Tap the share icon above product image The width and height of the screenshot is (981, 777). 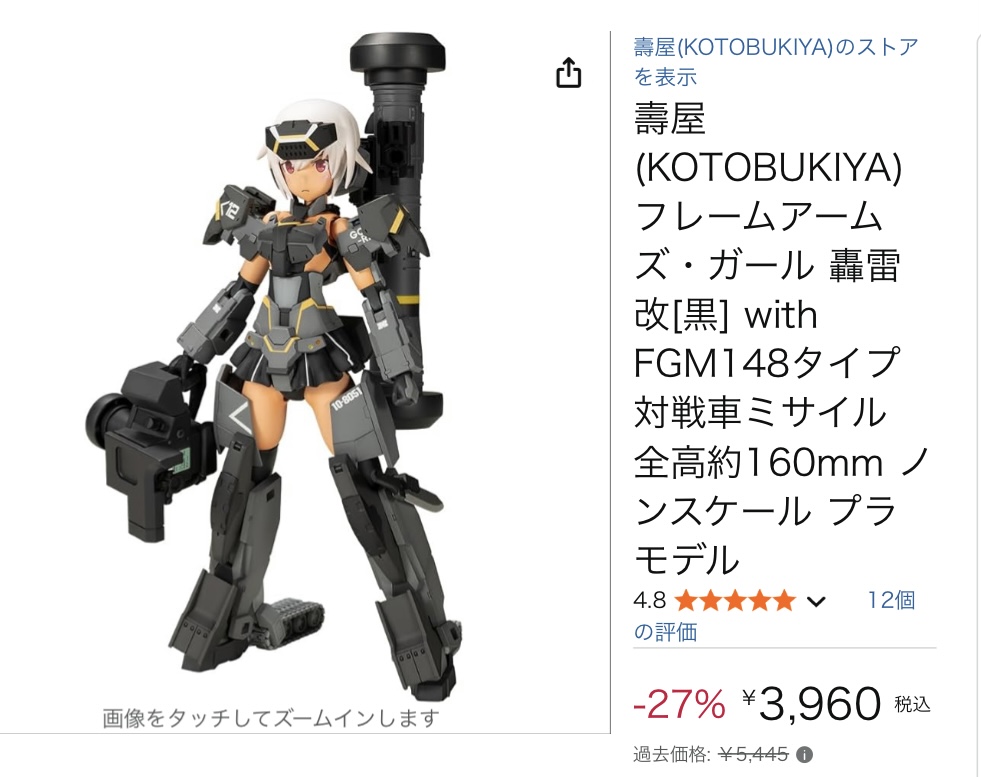pos(569,72)
